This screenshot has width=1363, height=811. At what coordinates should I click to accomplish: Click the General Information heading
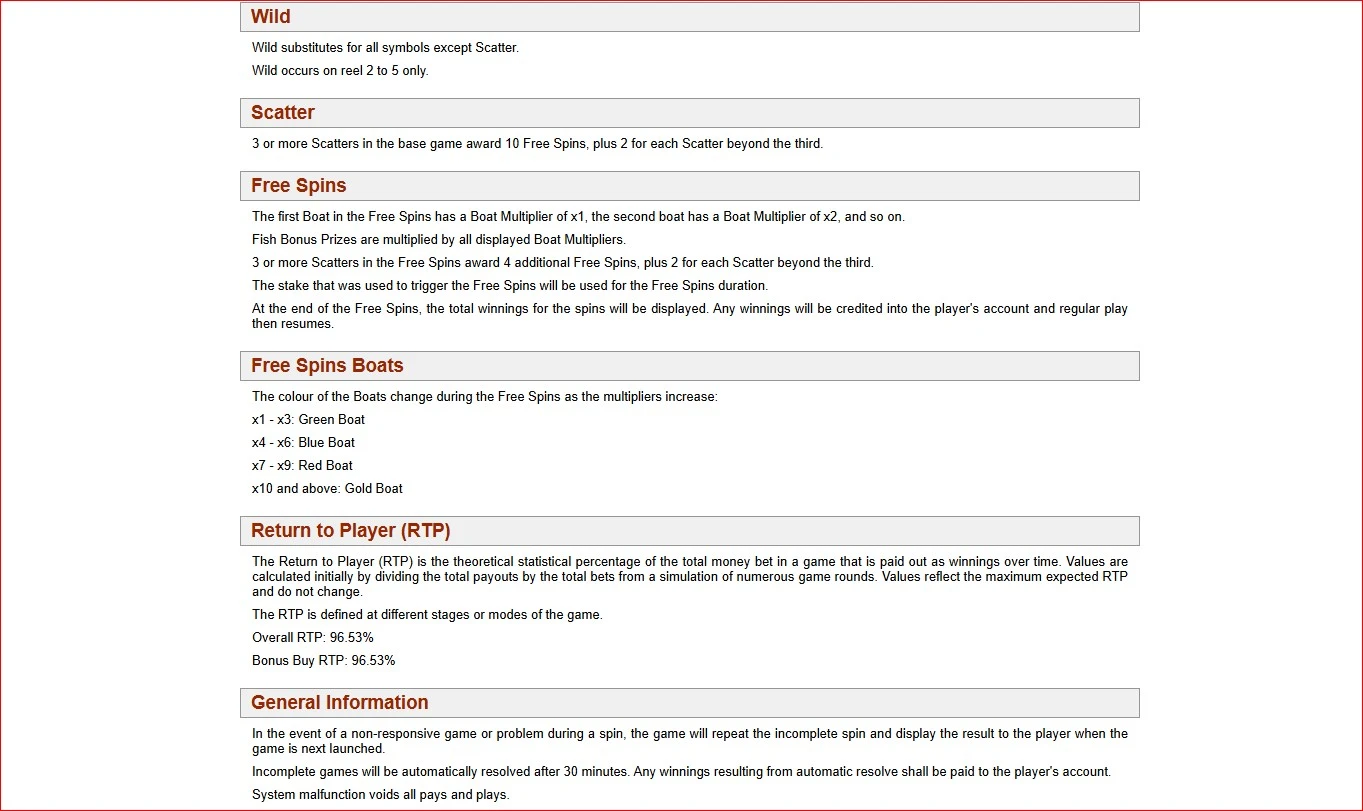(689, 703)
